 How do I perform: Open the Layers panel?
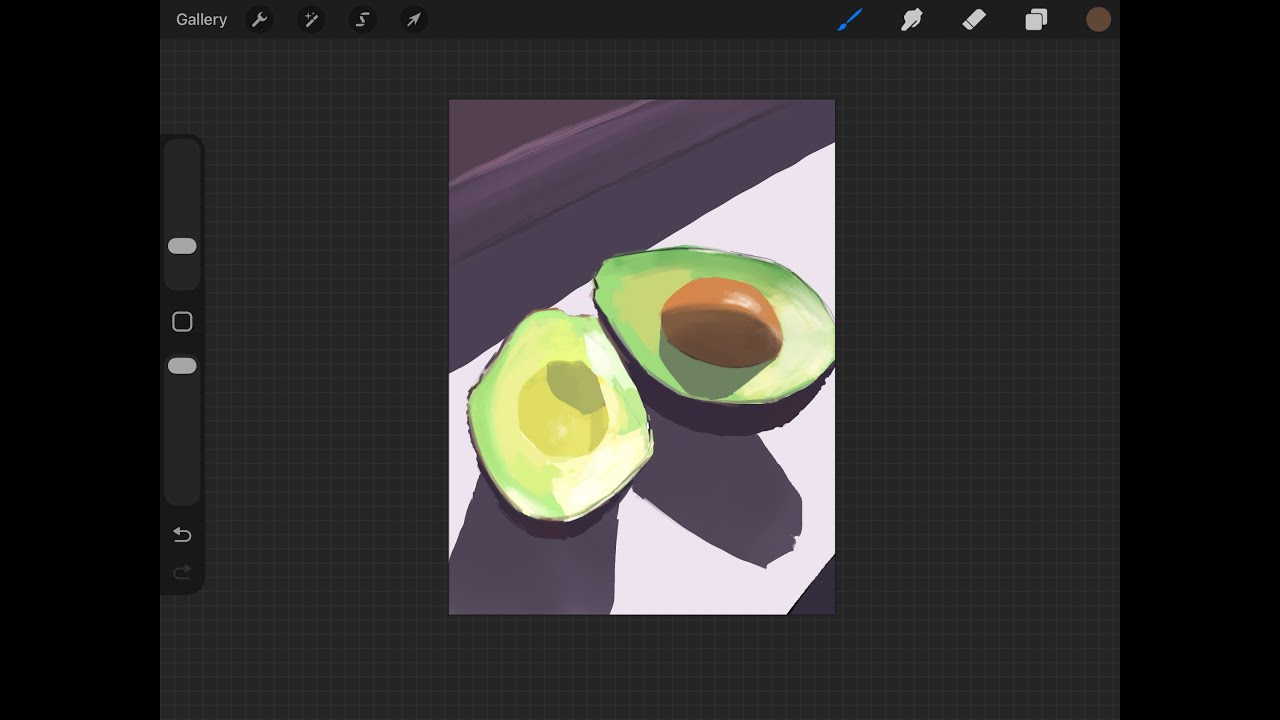tap(1036, 20)
